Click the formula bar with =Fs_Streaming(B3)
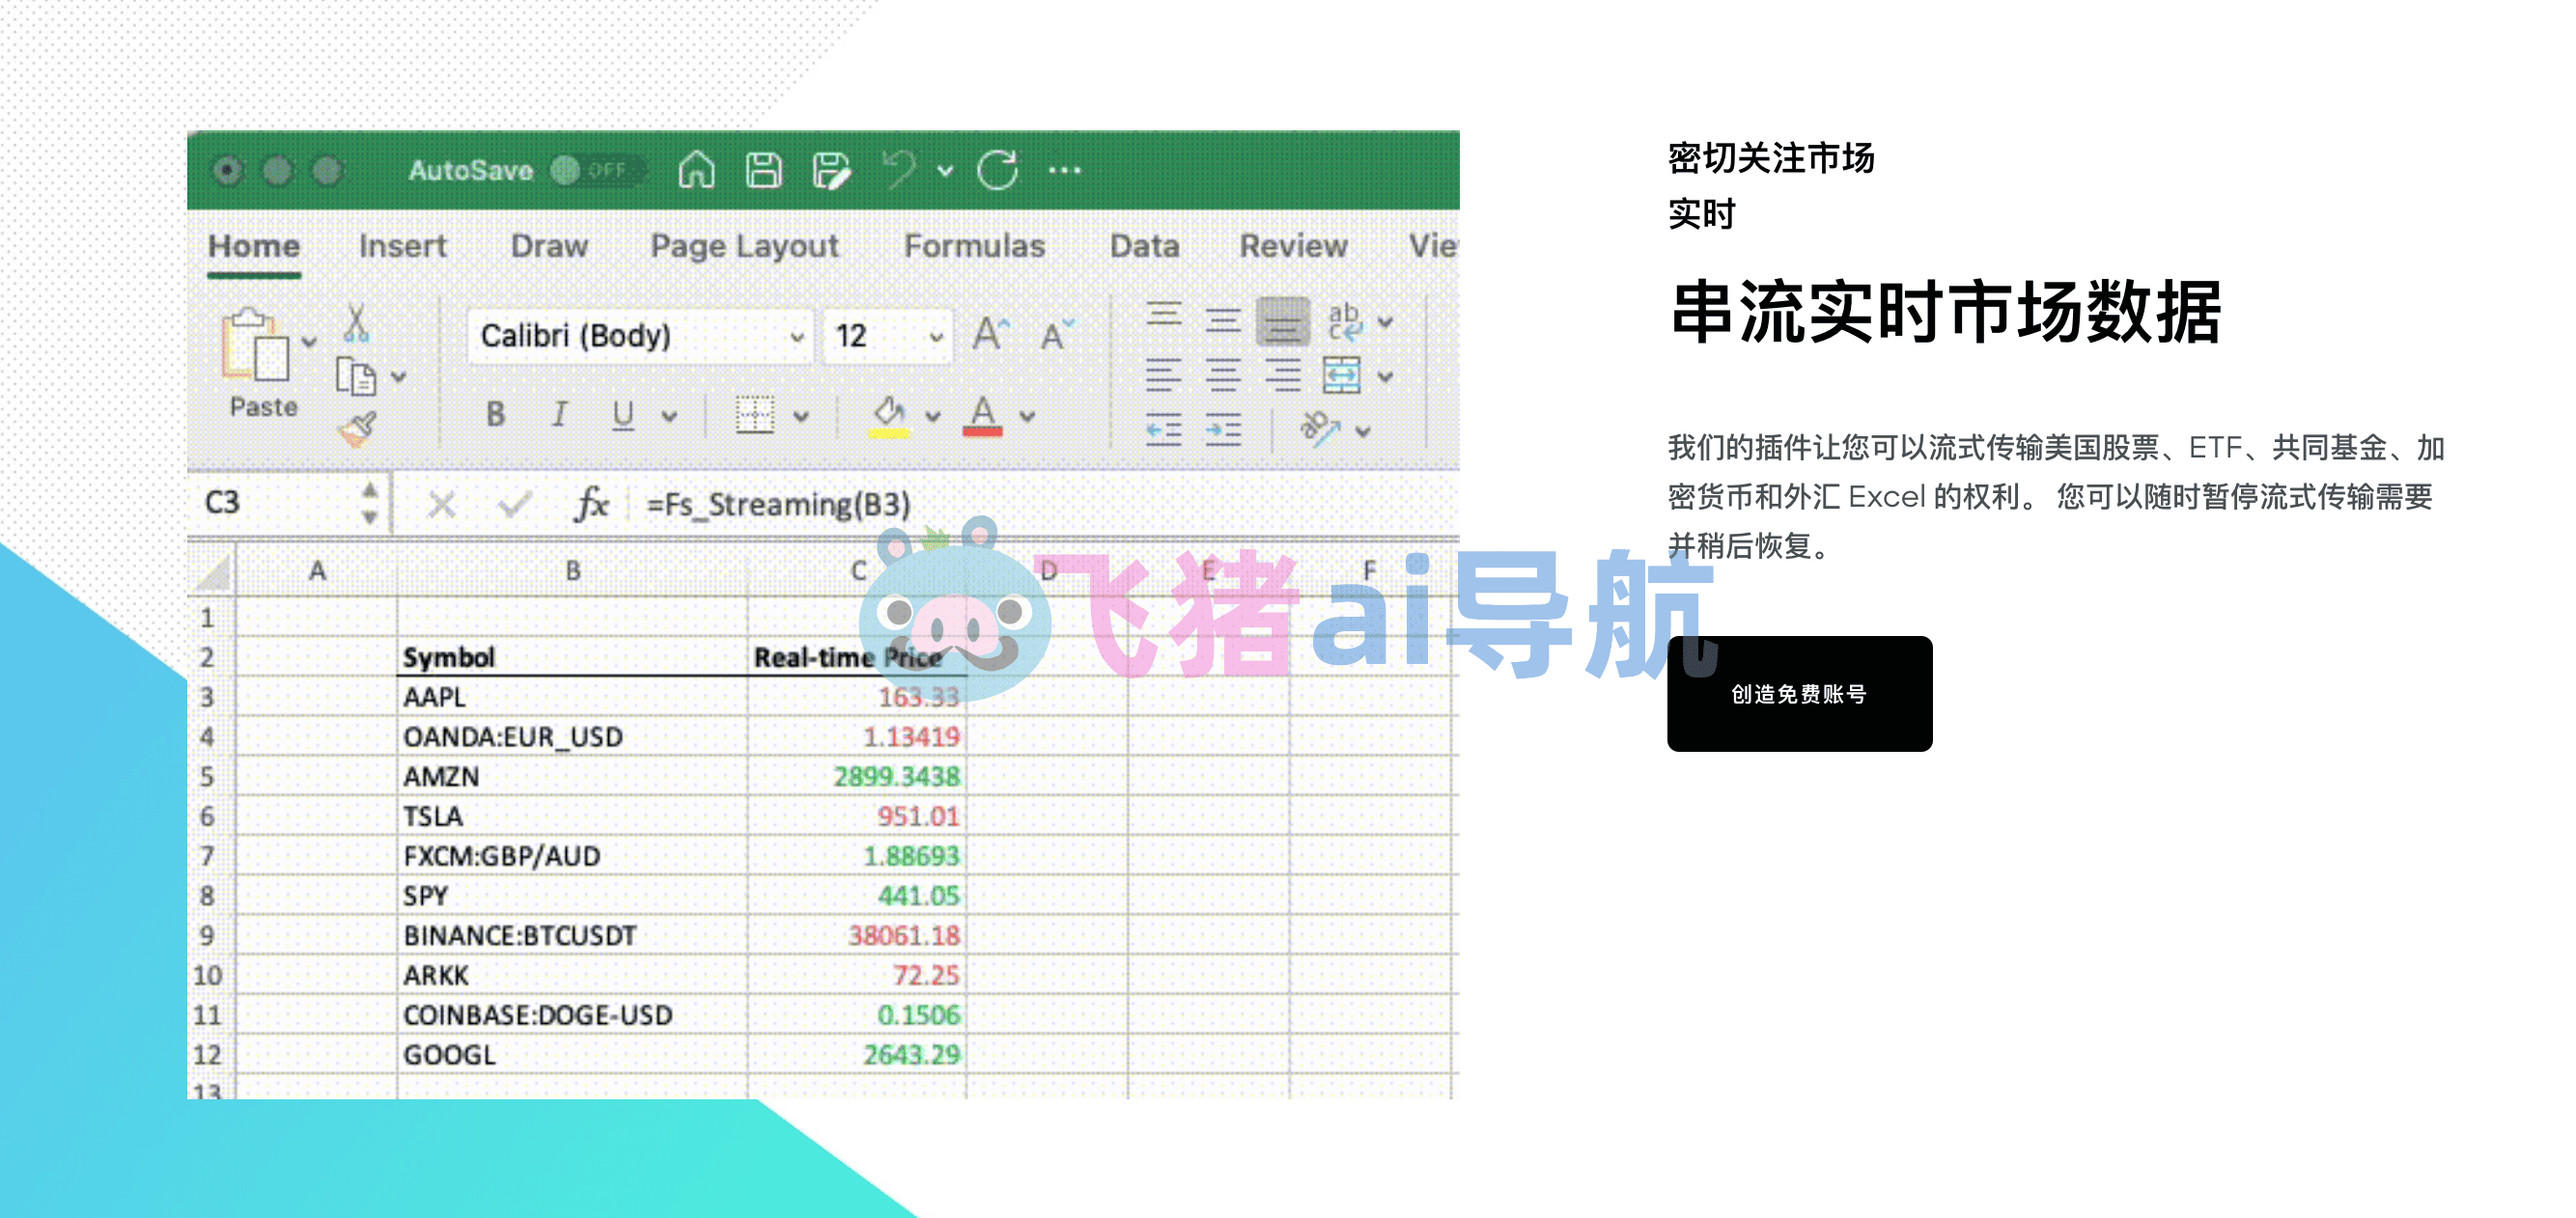 1045,504
